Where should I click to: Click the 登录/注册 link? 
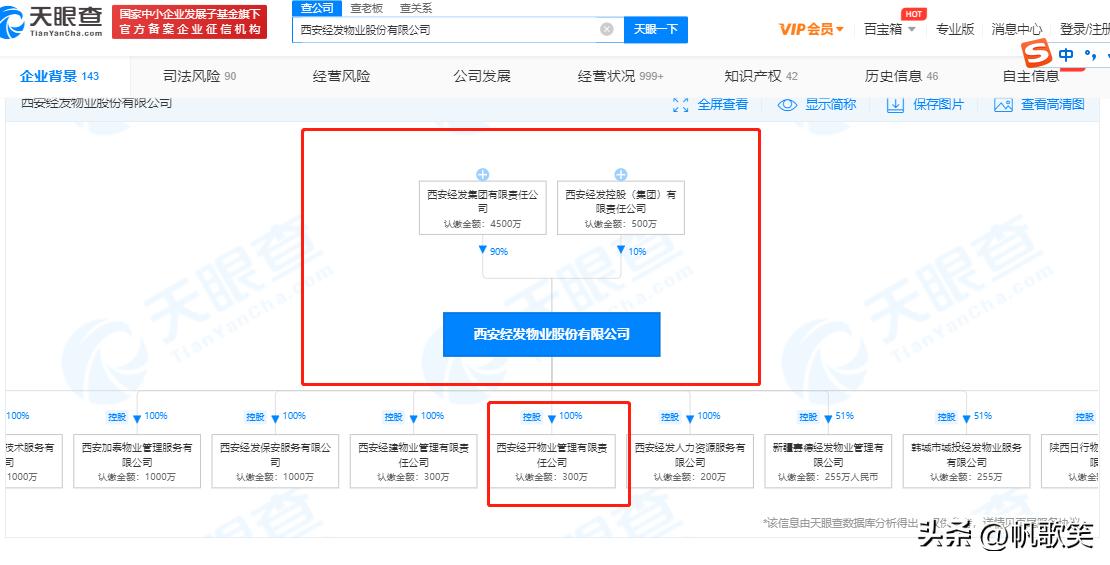(x=1085, y=29)
